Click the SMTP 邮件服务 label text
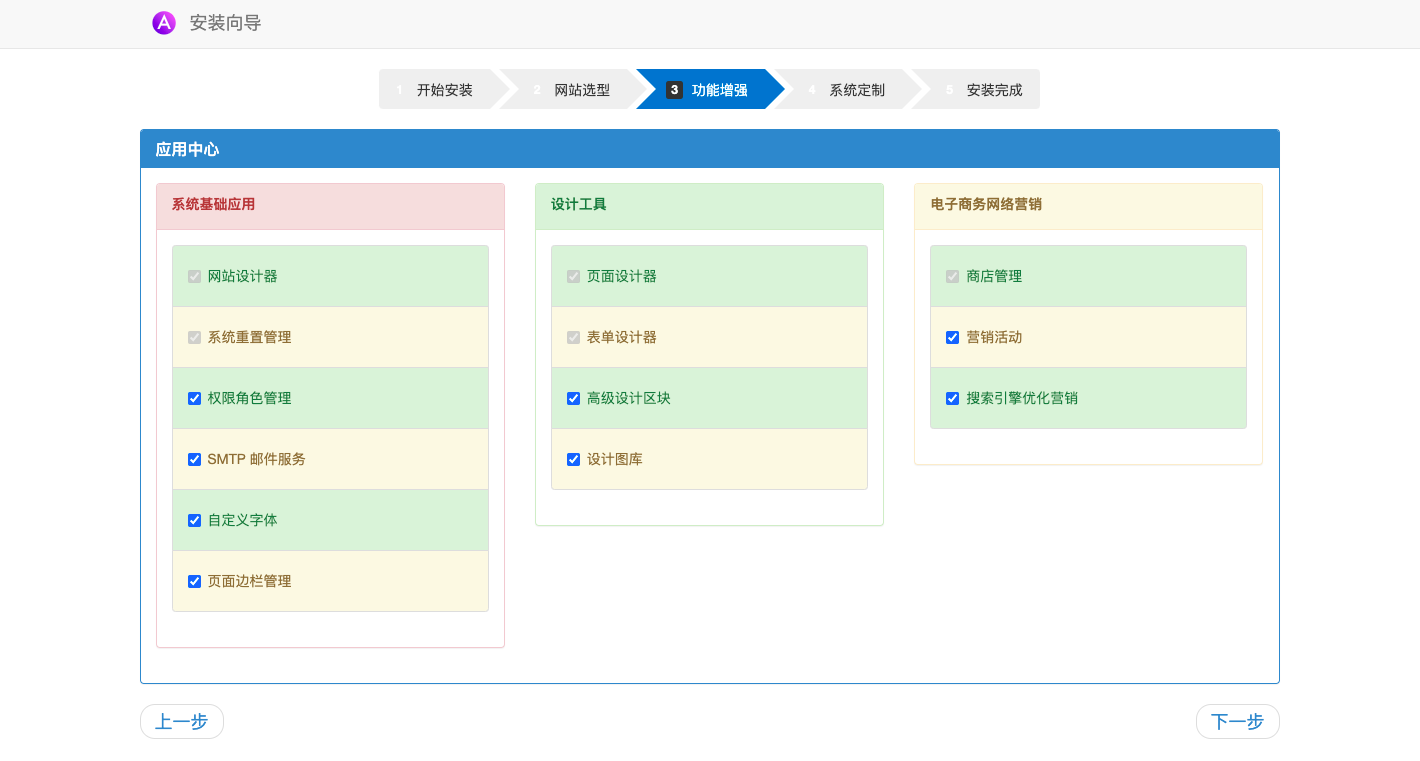Screen dimensions: 1420x761 point(257,459)
